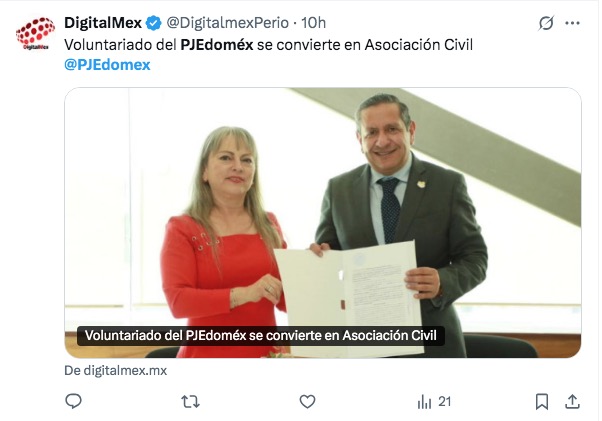Image resolution: width=602 pixels, height=421 pixels.
Task: Bookmark the DigitalMex tweet
Action: [x=541, y=401]
